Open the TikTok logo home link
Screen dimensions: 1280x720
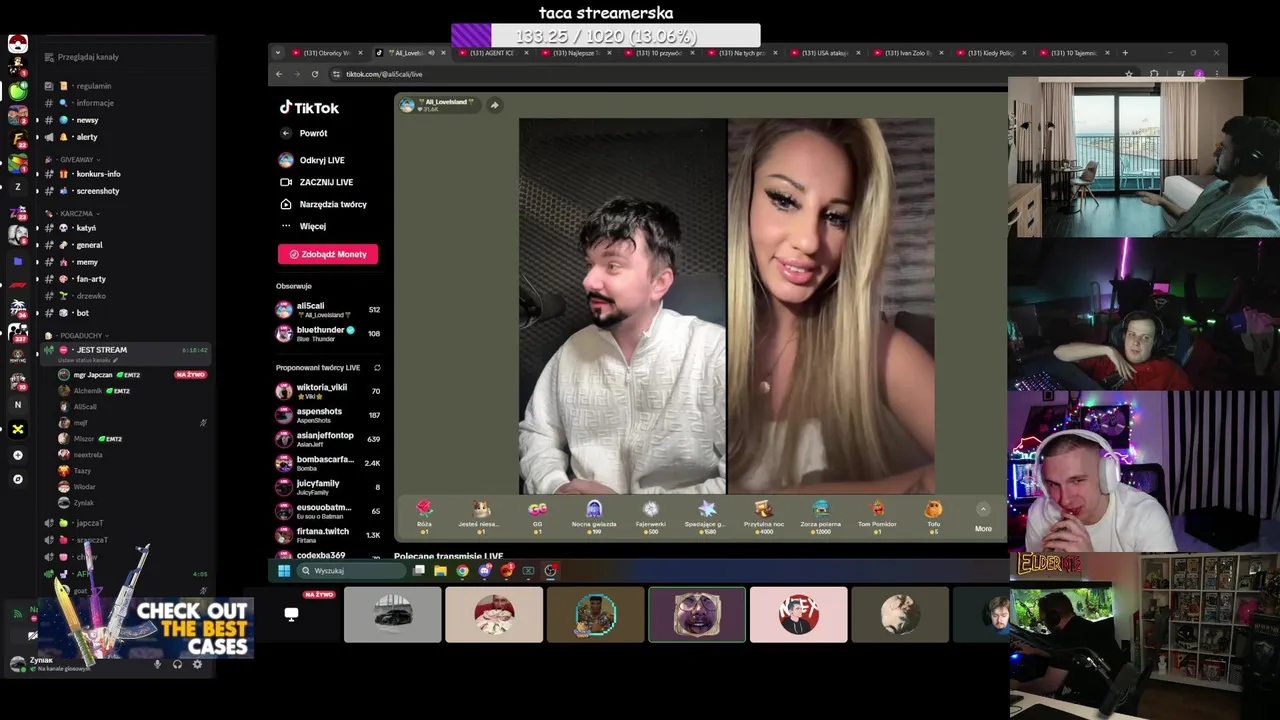pos(309,107)
